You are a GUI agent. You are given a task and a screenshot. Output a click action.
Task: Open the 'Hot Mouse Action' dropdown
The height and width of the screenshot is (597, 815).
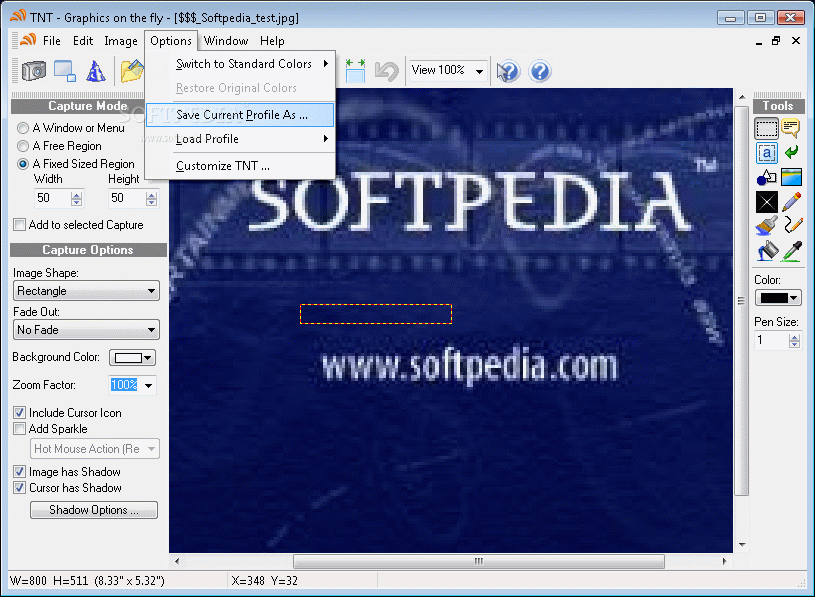95,449
